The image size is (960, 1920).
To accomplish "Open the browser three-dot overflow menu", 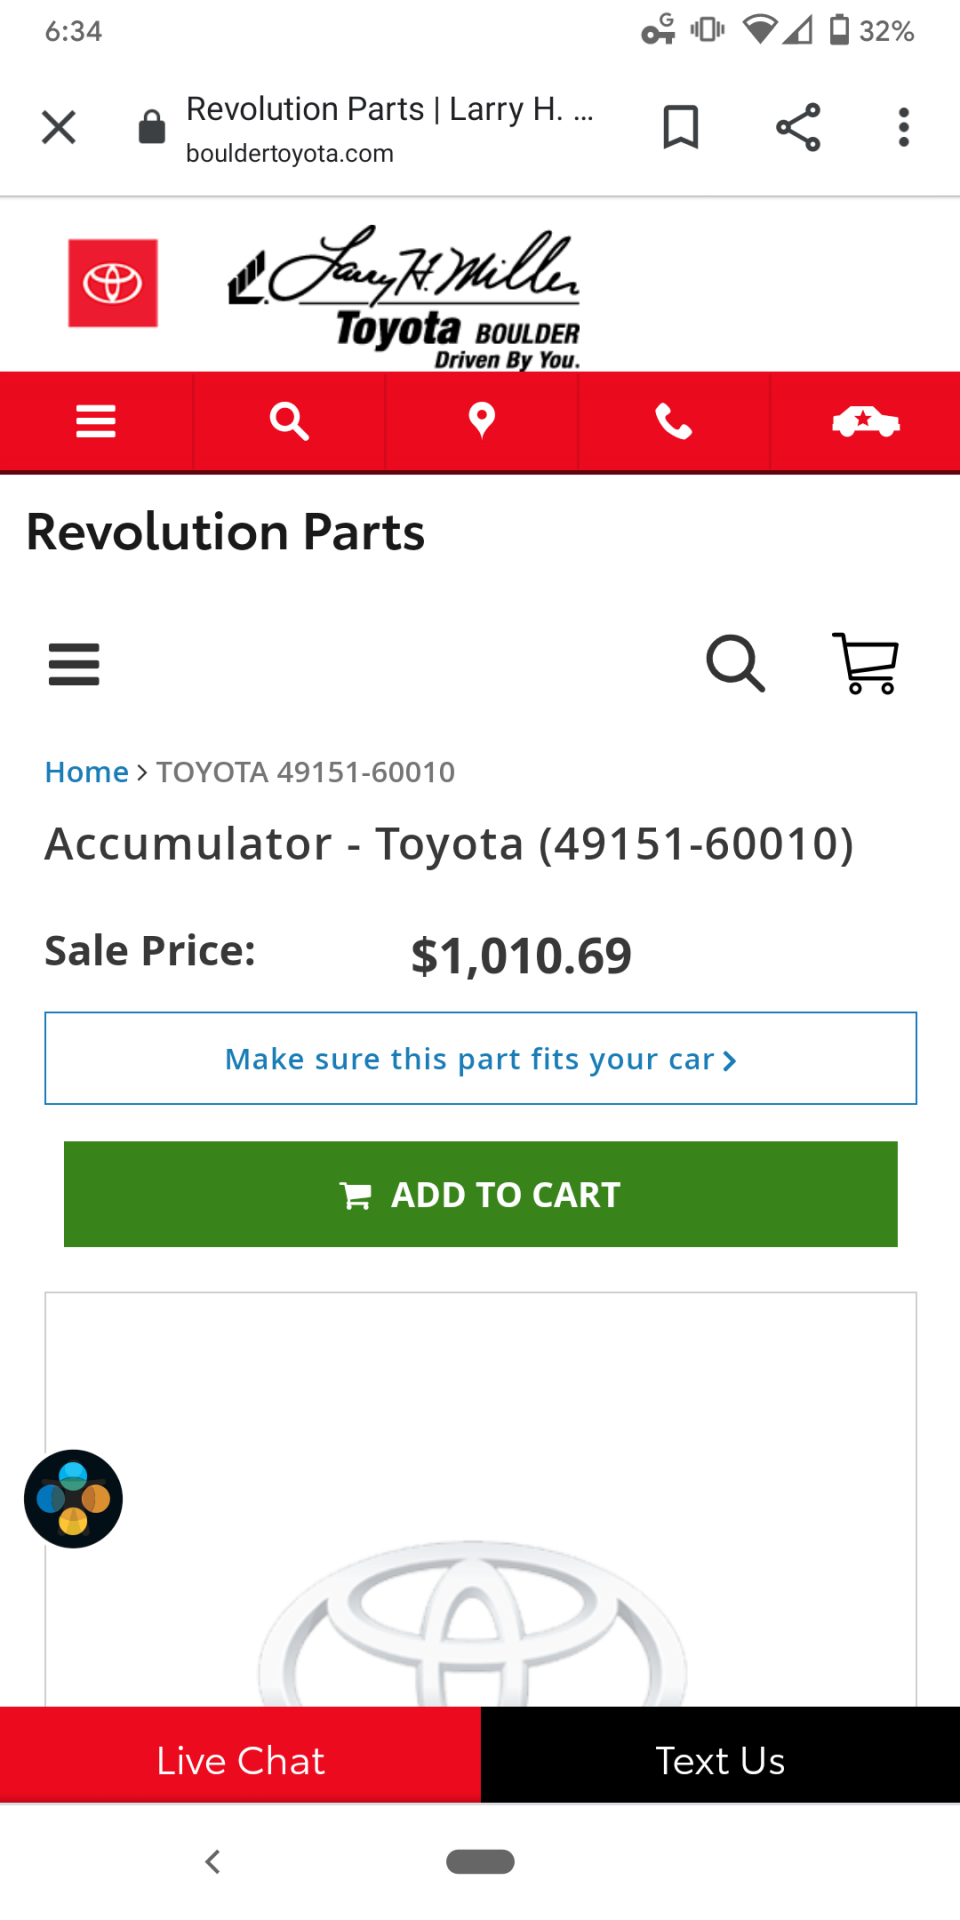I will click(904, 127).
